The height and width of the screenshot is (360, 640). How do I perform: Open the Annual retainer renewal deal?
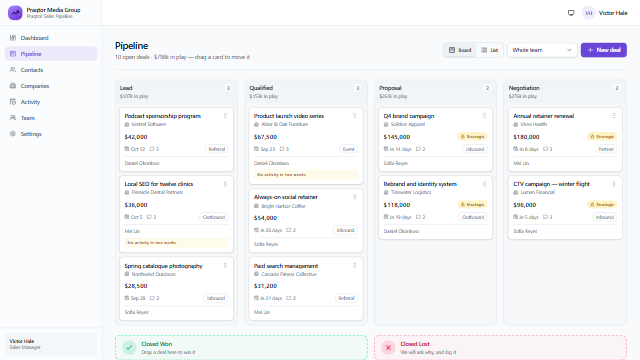[x=543, y=116]
